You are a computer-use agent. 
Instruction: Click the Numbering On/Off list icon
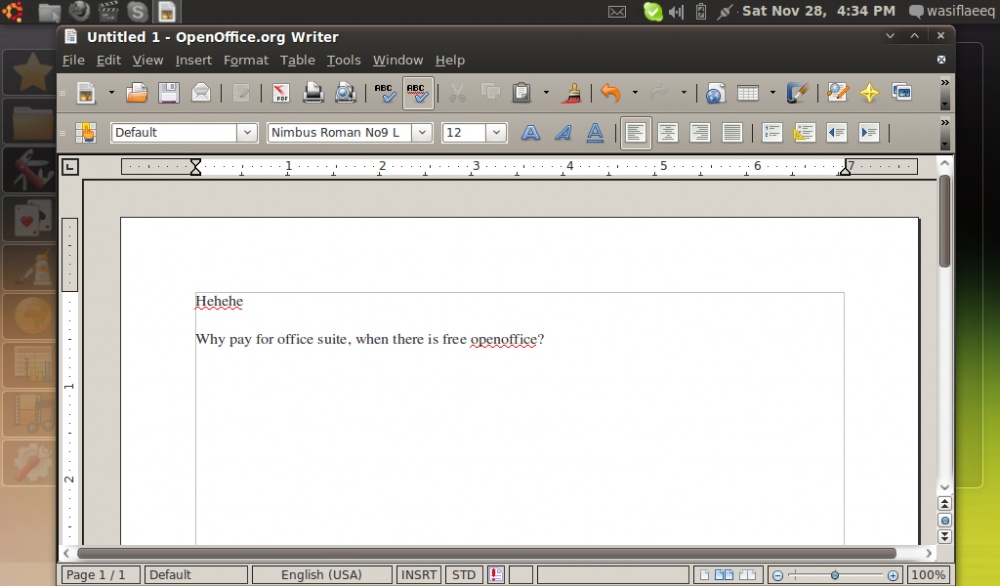(x=771, y=132)
